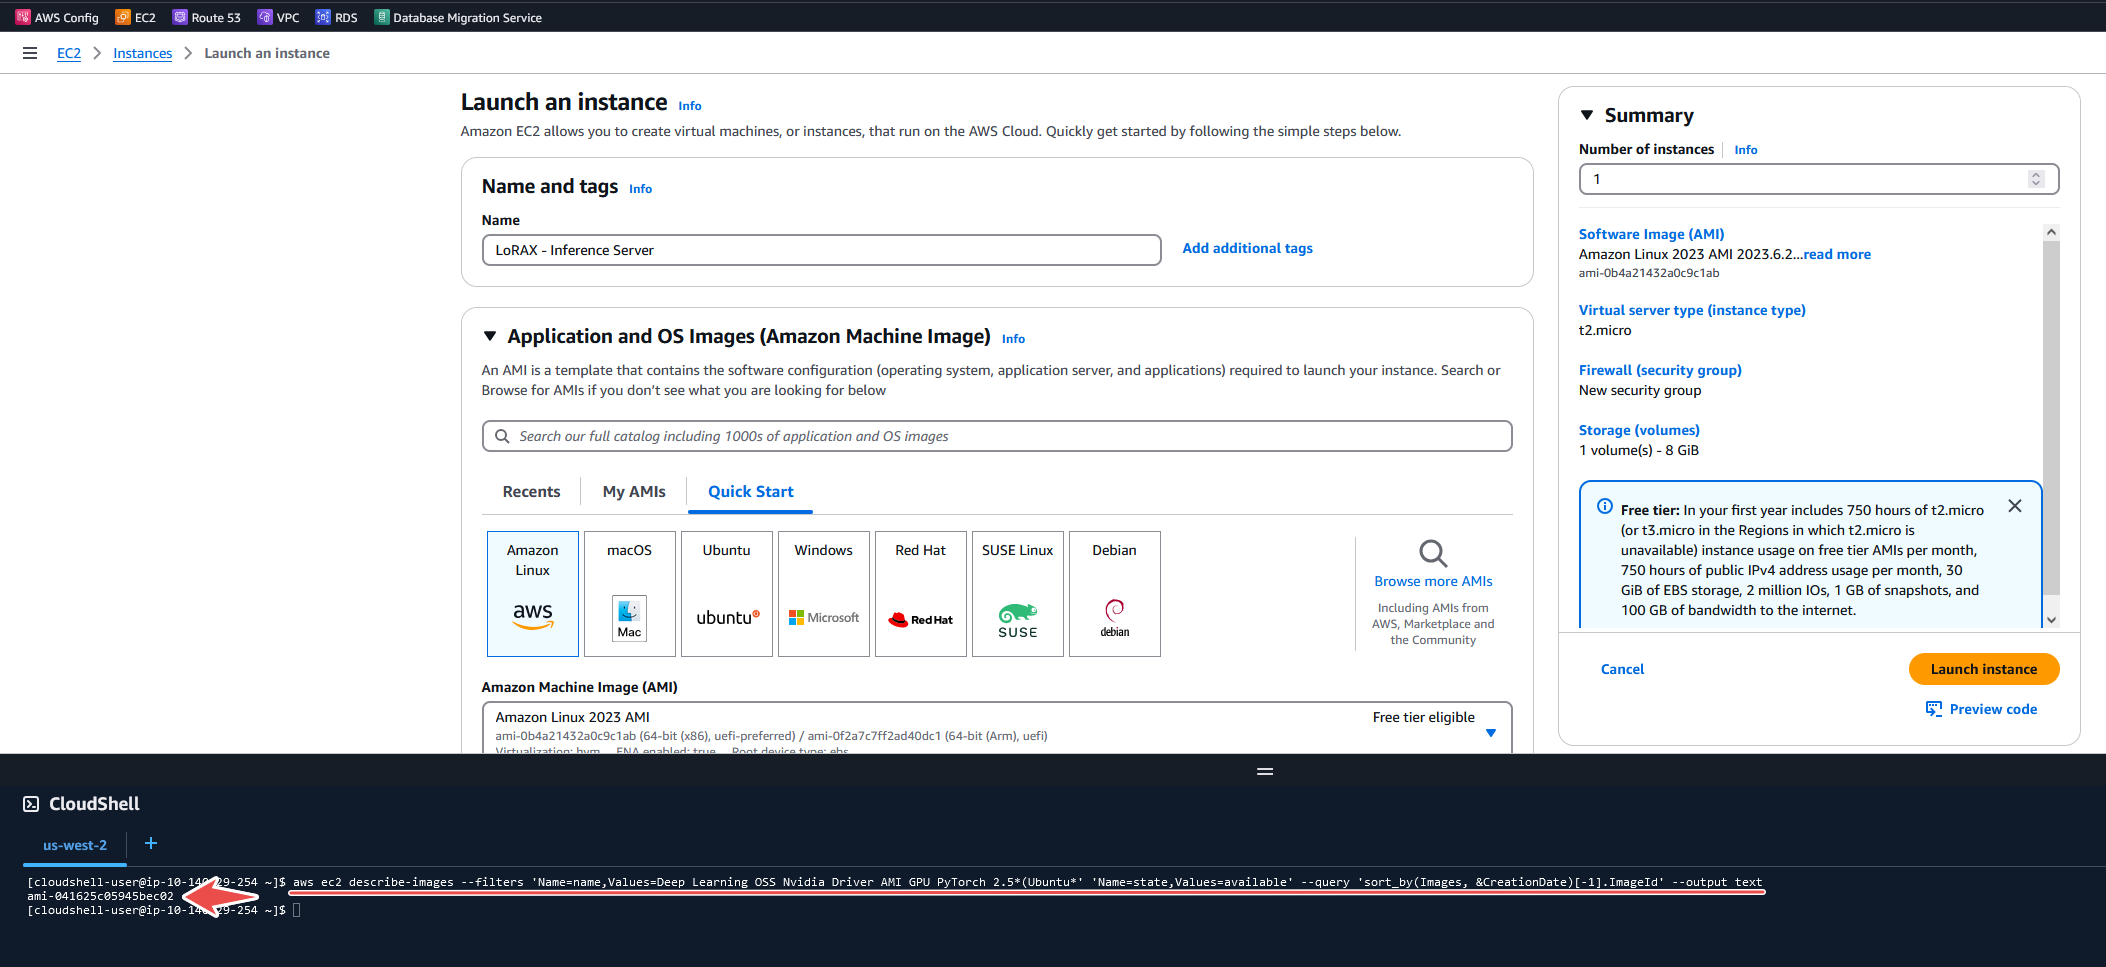This screenshot has width=2106, height=967.
Task: Switch to the Recents tab
Action: (x=531, y=491)
